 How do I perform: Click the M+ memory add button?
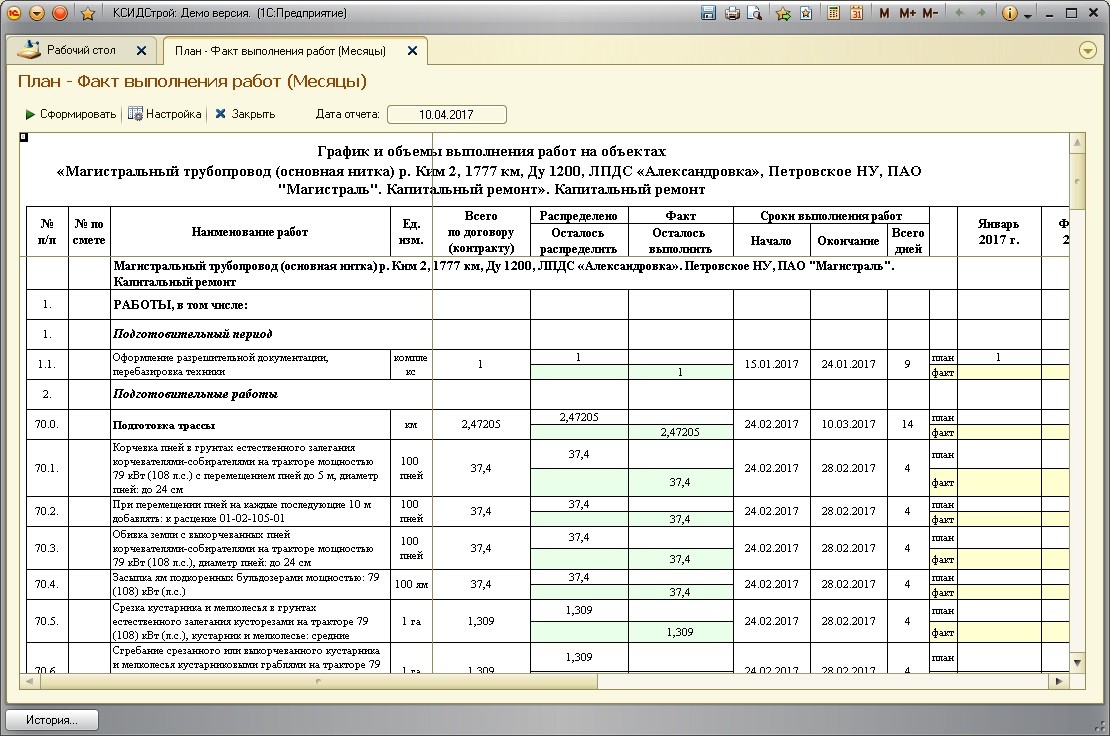(x=907, y=13)
